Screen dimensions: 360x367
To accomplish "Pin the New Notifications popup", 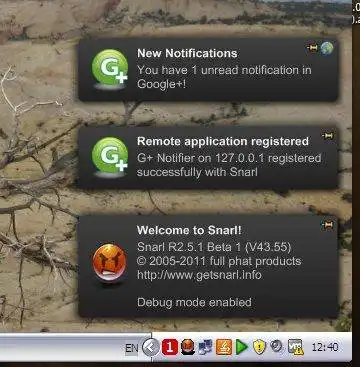I will [x=312, y=48].
